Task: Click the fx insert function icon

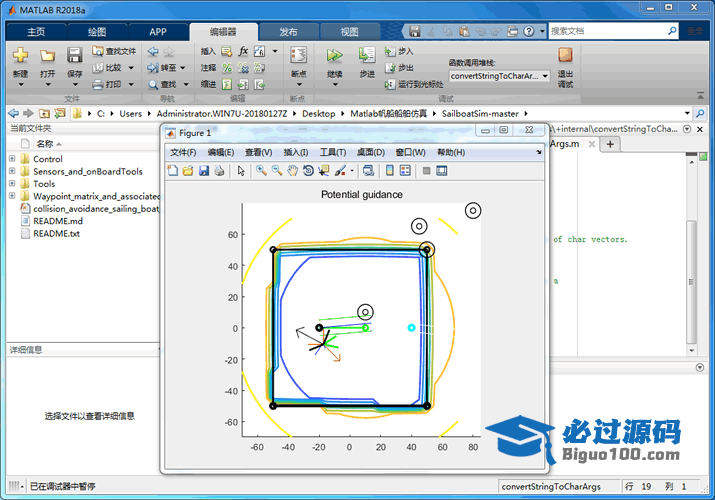Action: (x=244, y=51)
